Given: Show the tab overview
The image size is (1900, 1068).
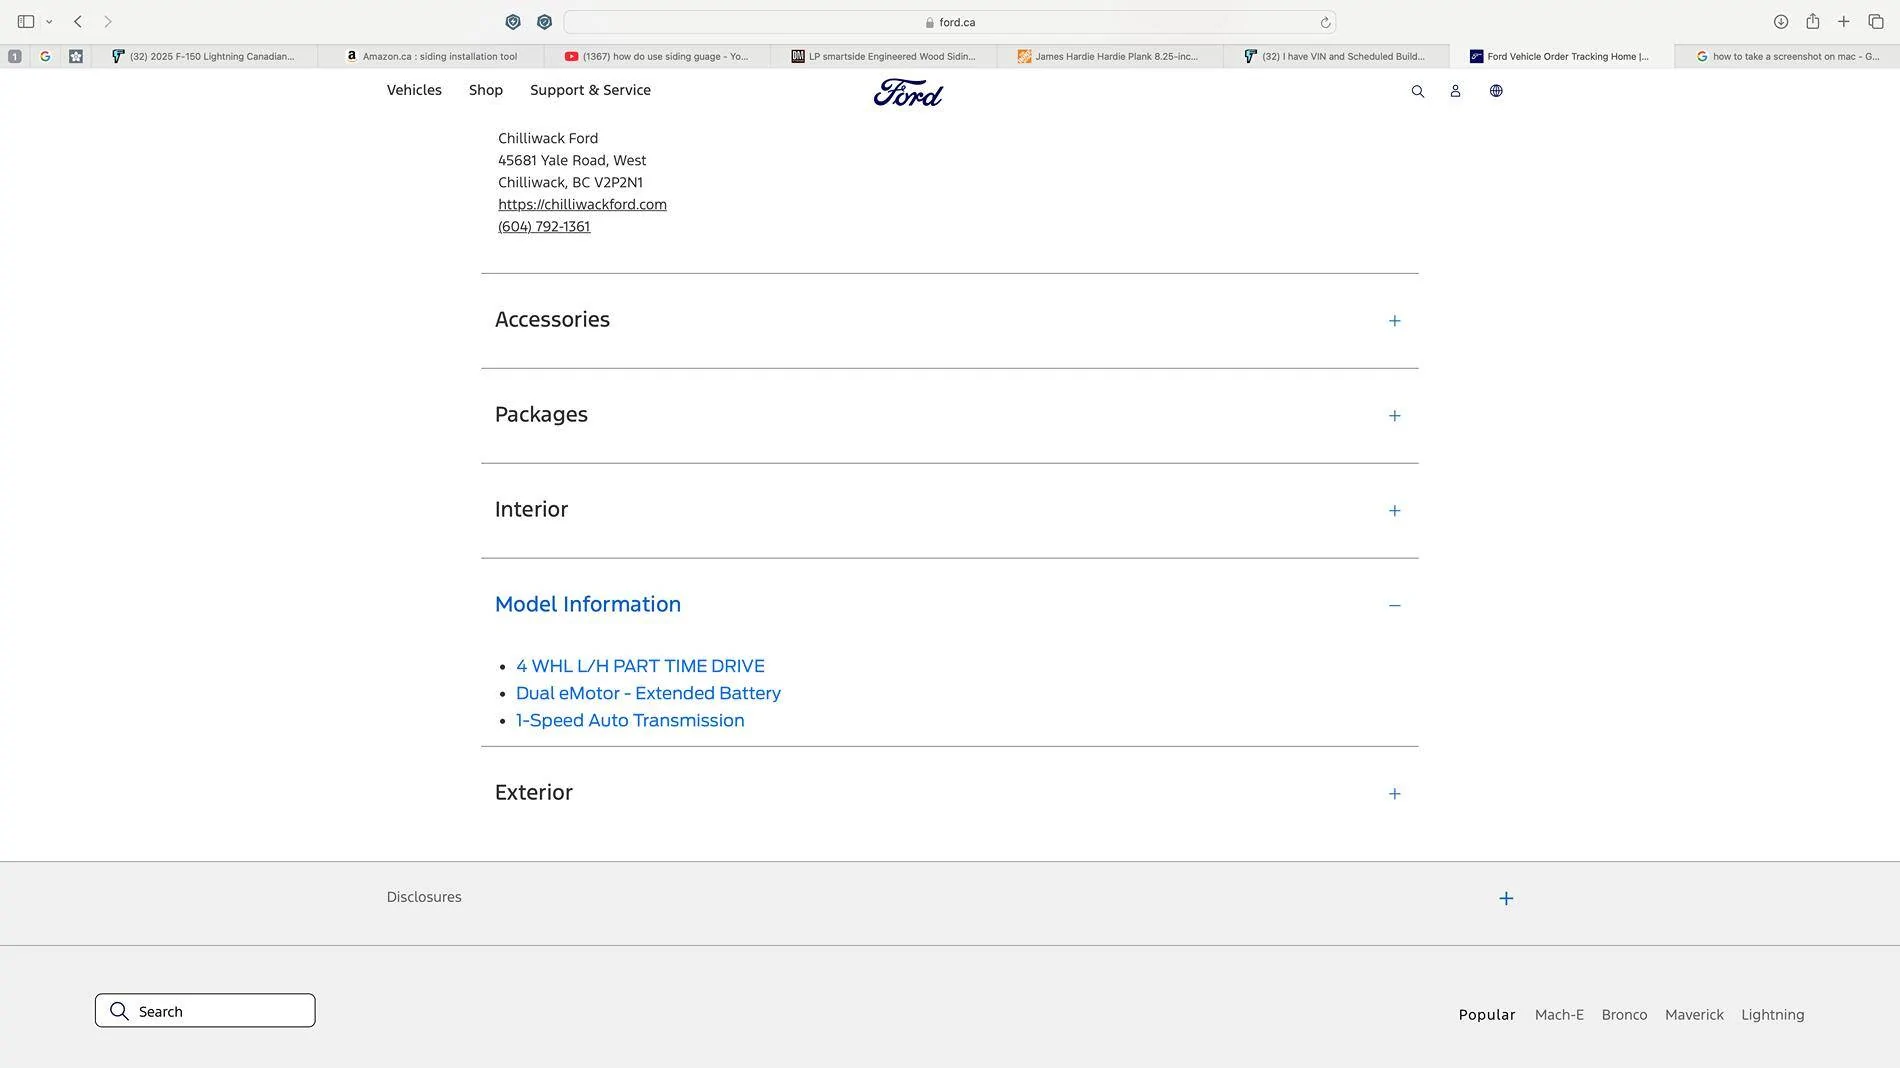Looking at the screenshot, I should coord(1876,21).
